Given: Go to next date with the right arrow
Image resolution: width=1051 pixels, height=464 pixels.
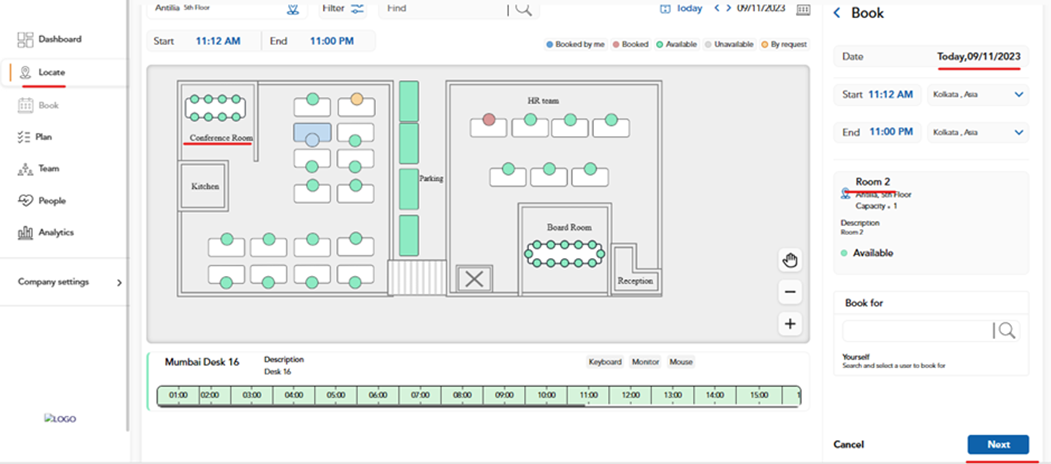Looking at the screenshot, I should point(729,8).
